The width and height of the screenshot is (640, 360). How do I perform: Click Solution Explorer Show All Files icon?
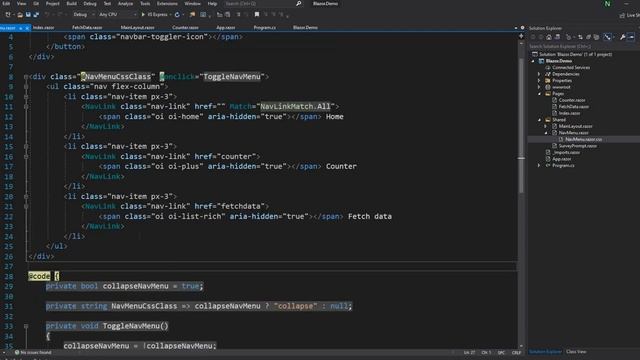(596, 37)
